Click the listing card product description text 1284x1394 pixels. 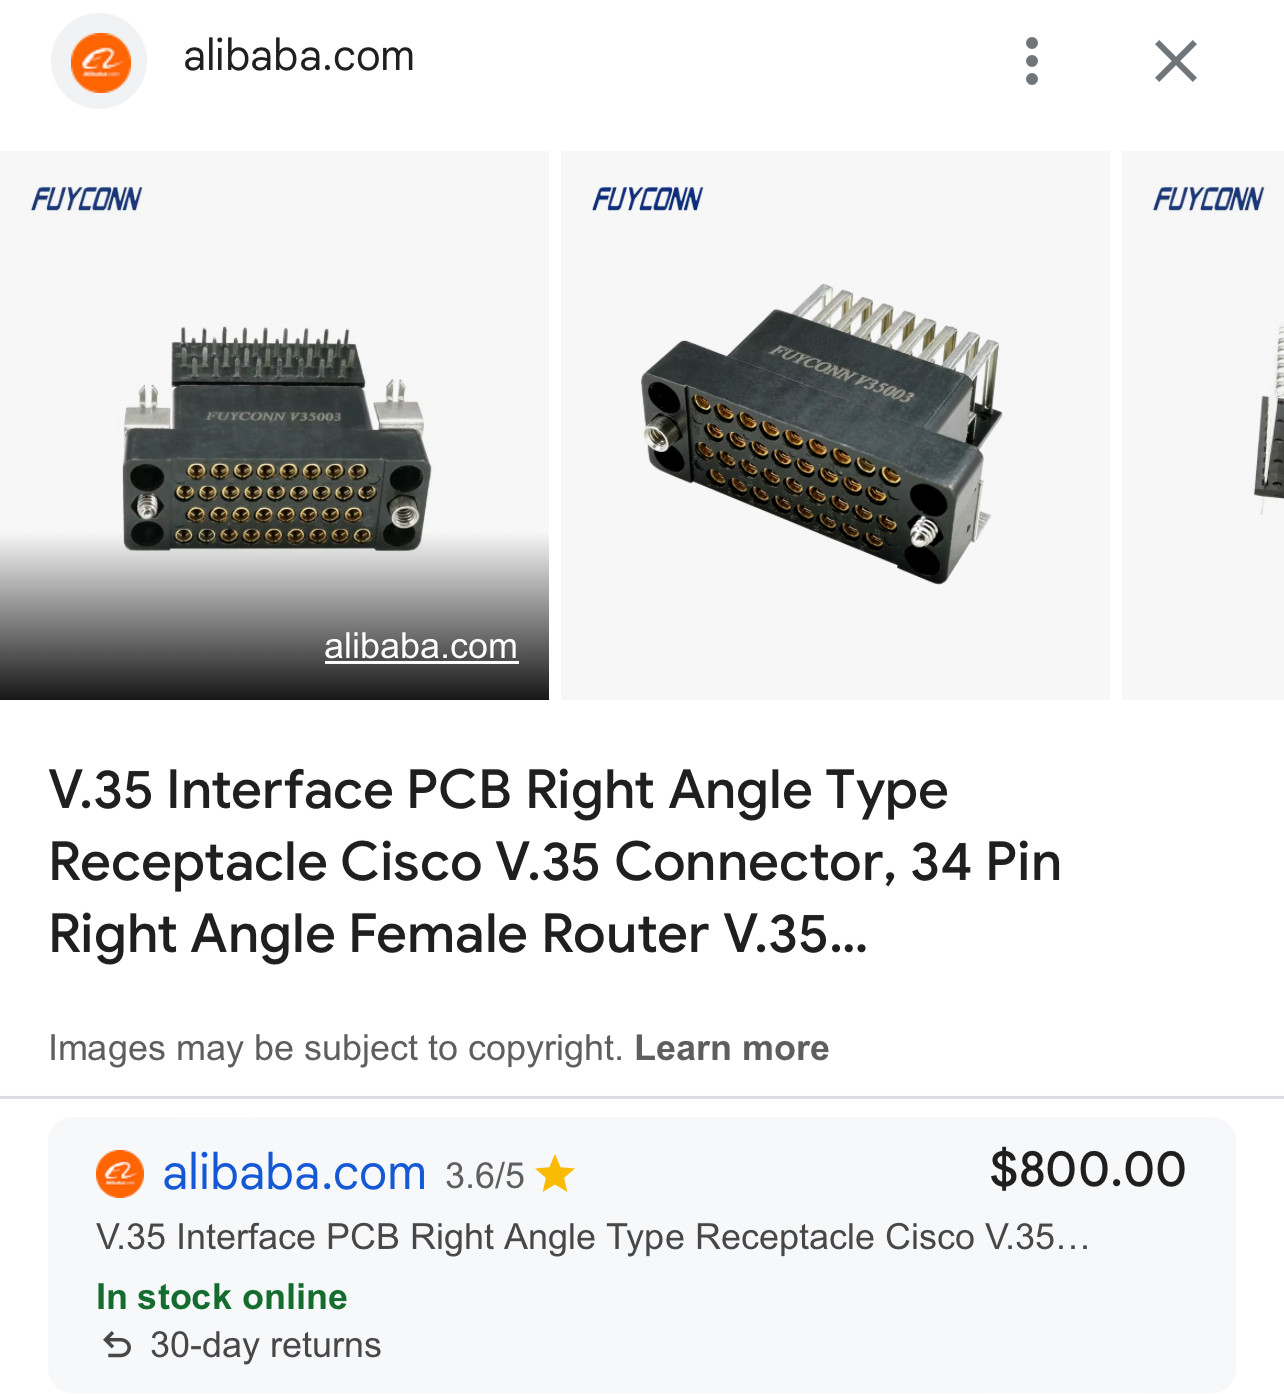pyautogui.click(x=592, y=1237)
